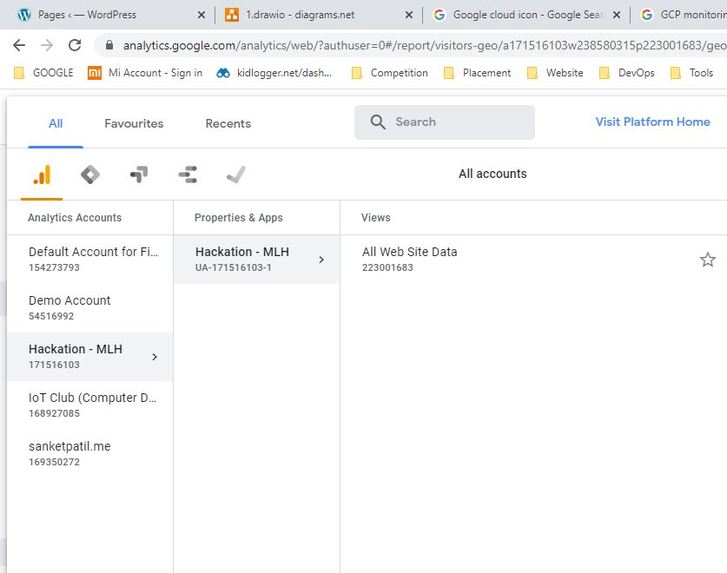Open the Website bookmarks folder
Screen dimensions: 727x573
(555, 73)
